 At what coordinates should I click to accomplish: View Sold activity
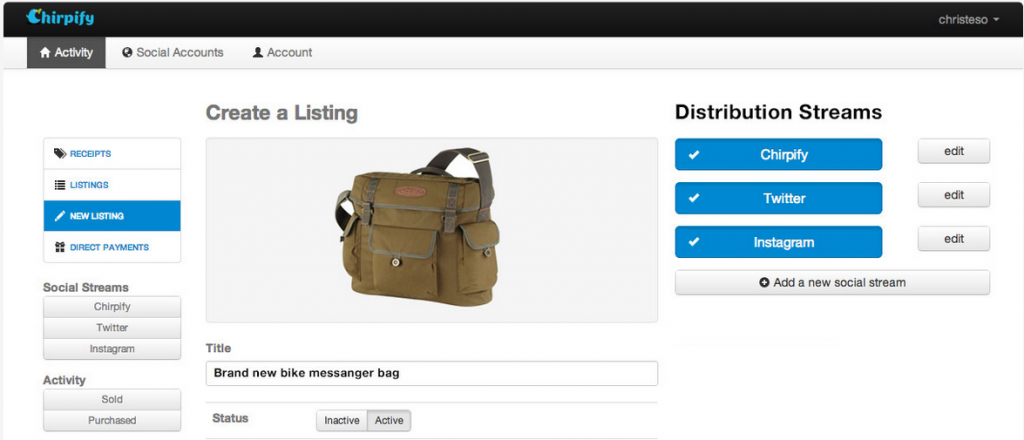(112, 400)
